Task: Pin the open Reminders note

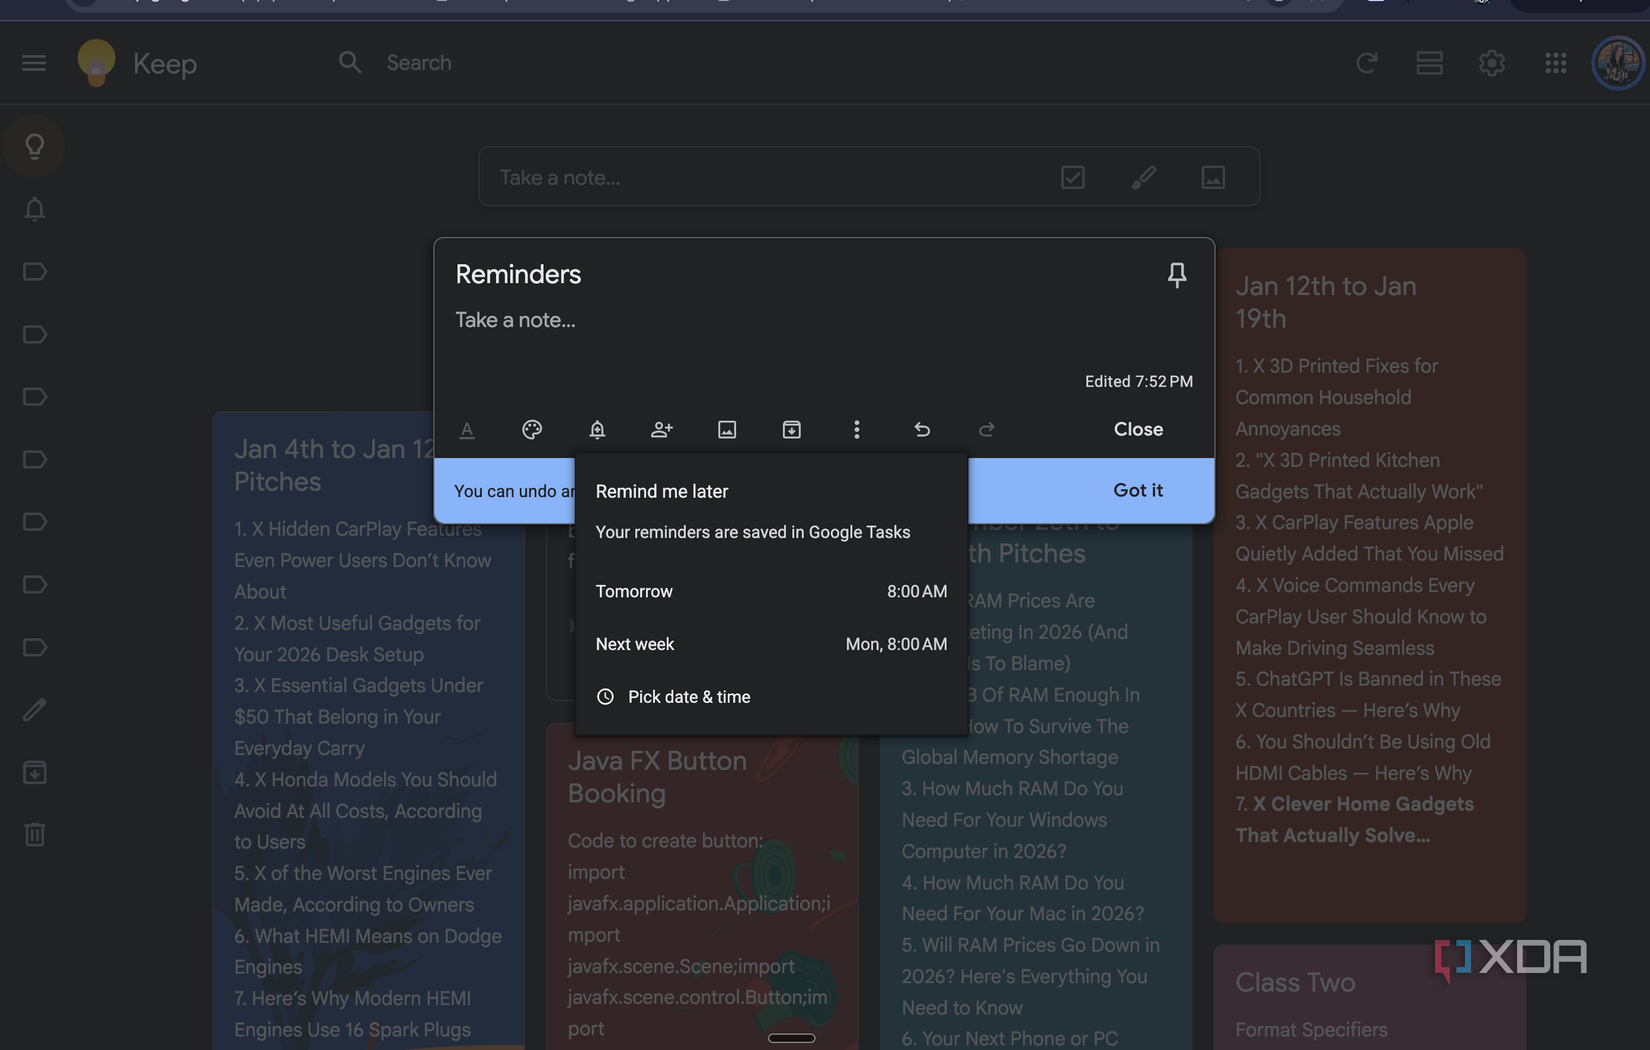Action: click(x=1177, y=275)
